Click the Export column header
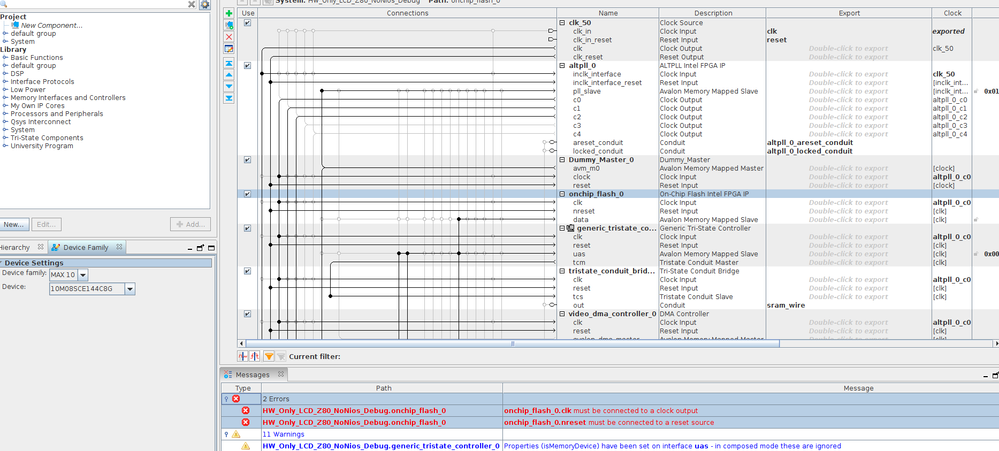999x451 pixels. pos(848,13)
